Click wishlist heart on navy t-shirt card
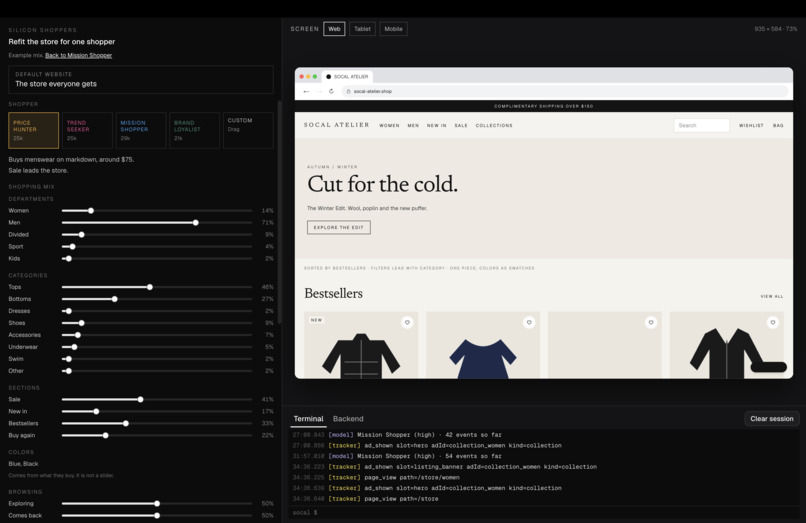This screenshot has width=806, height=523. tap(529, 322)
